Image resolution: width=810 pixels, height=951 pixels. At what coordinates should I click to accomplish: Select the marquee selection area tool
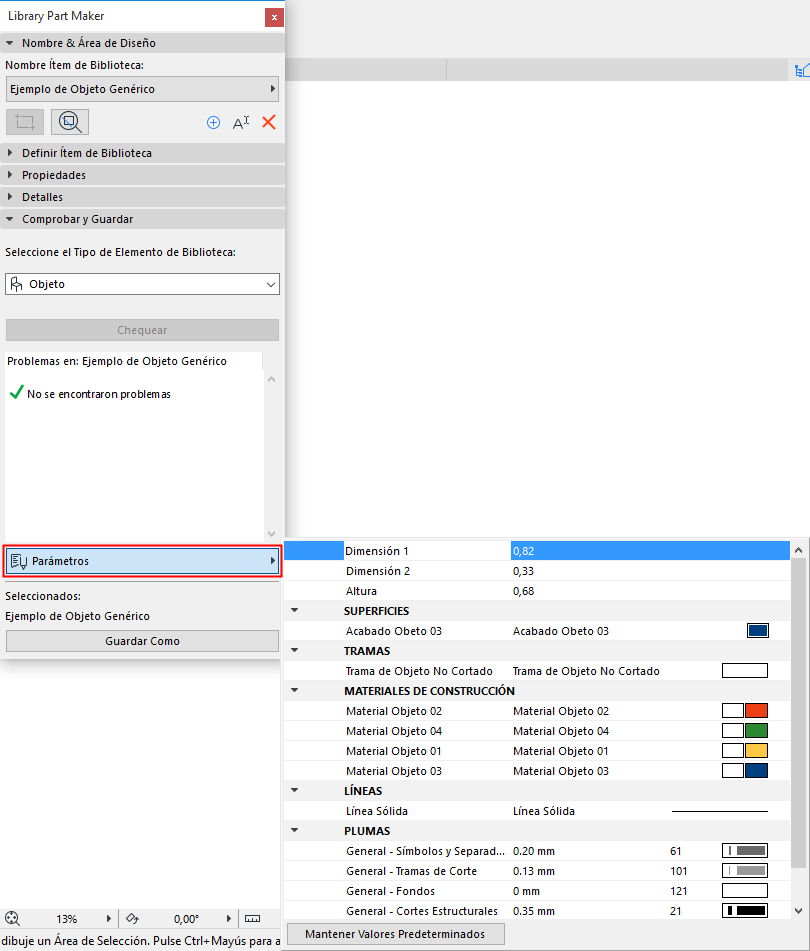(24, 121)
